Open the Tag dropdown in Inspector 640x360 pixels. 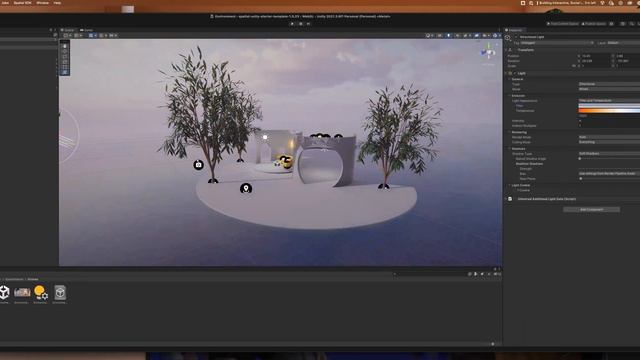click(x=557, y=43)
